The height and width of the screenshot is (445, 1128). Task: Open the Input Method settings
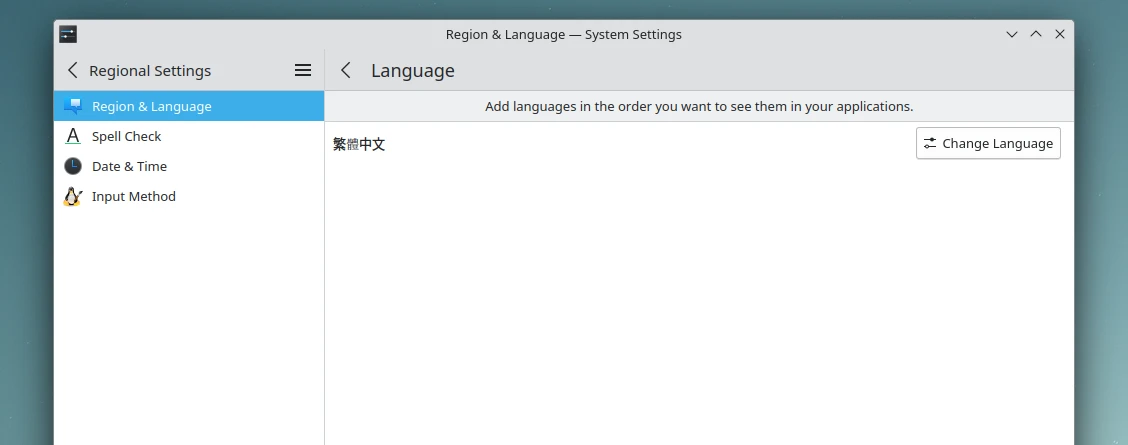click(x=133, y=196)
